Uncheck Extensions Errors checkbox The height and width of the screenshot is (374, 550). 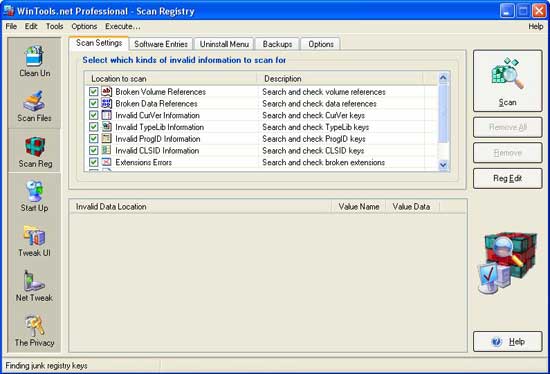click(x=93, y=162)
